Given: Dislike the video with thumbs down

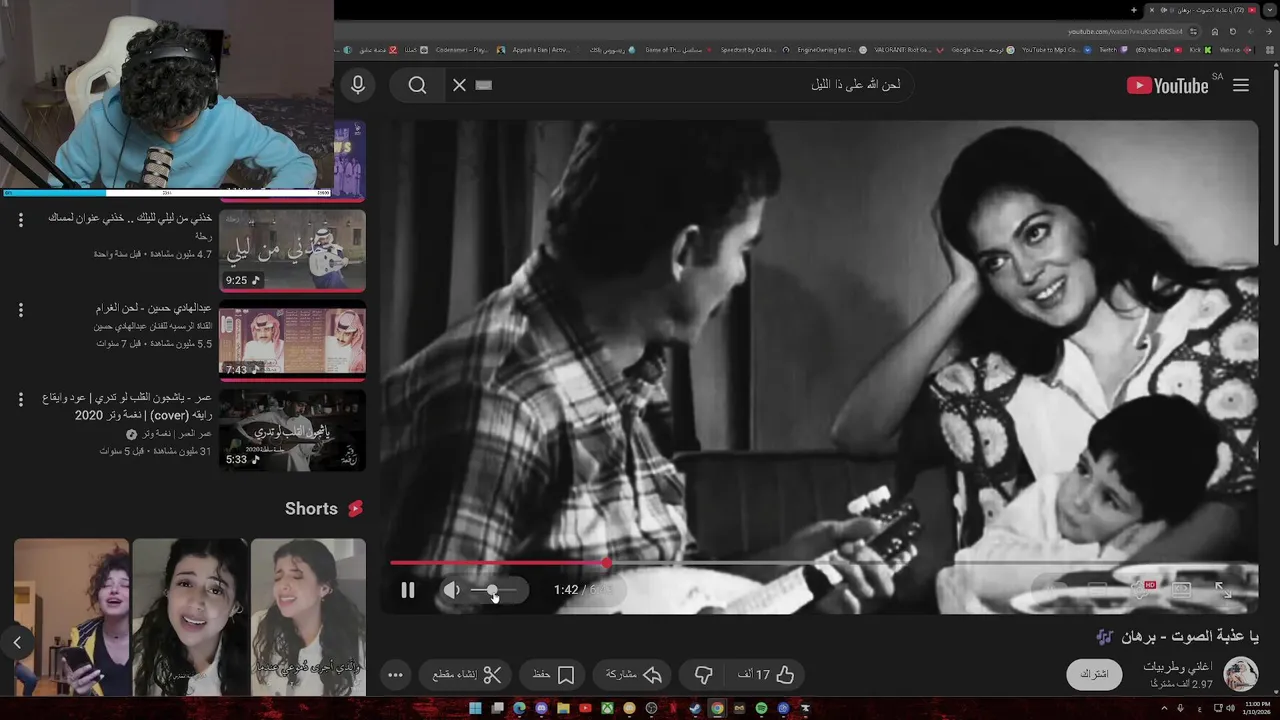Looking at the screenshot, I should [704, 675].
